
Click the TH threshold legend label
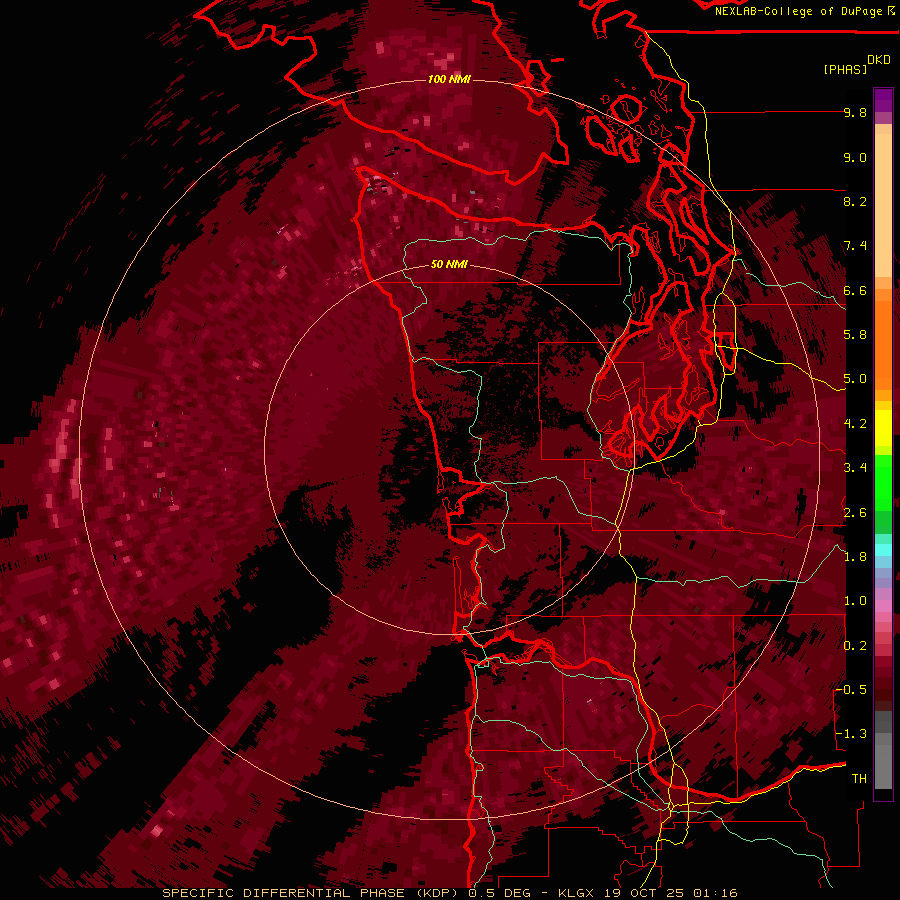click(x=859, y=779)
